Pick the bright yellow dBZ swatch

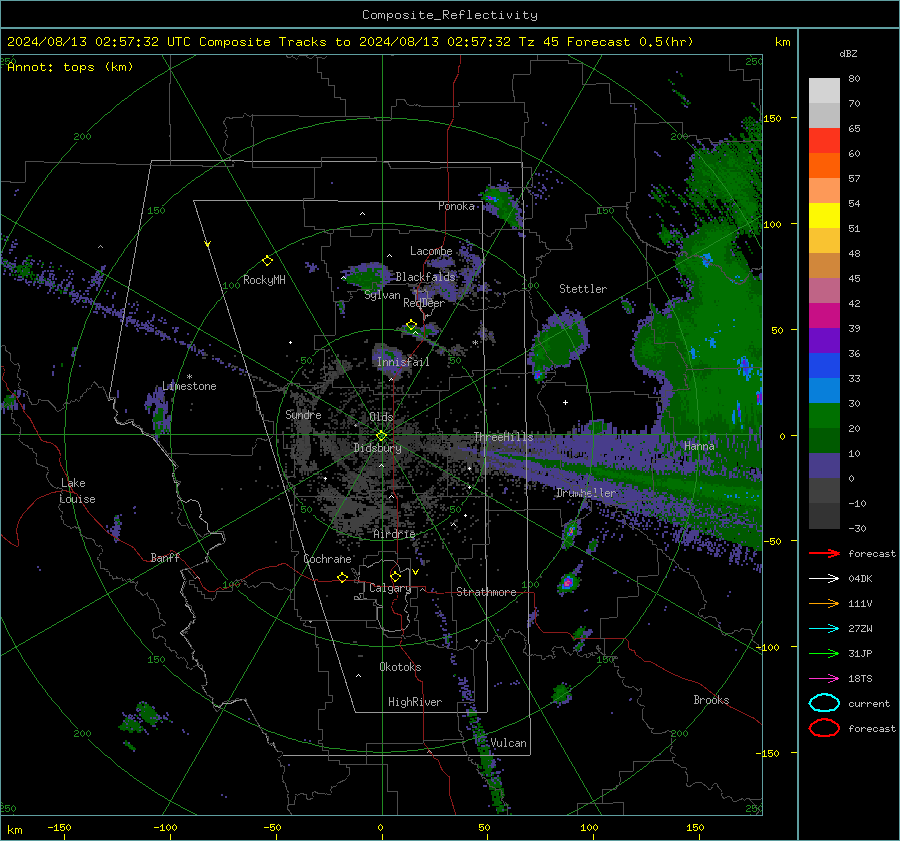click(x=824, y=216)
